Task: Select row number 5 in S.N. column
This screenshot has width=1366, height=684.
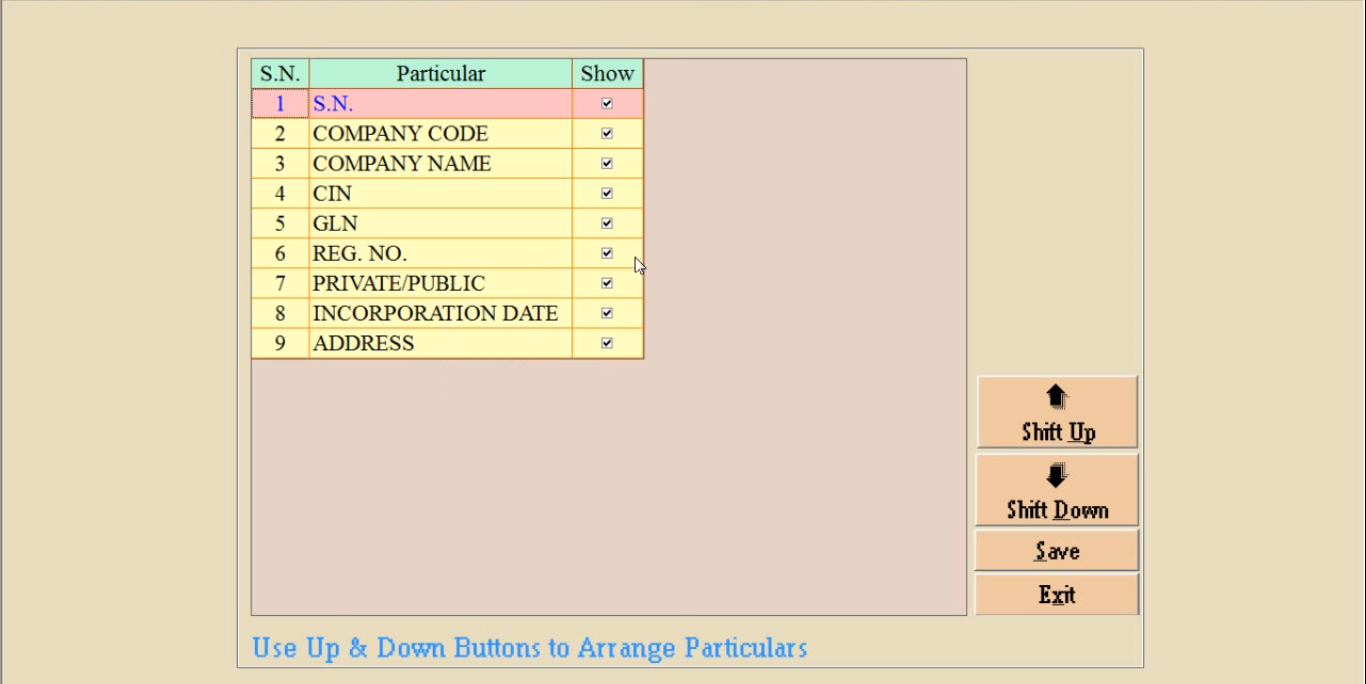Action: coord(280,224)
